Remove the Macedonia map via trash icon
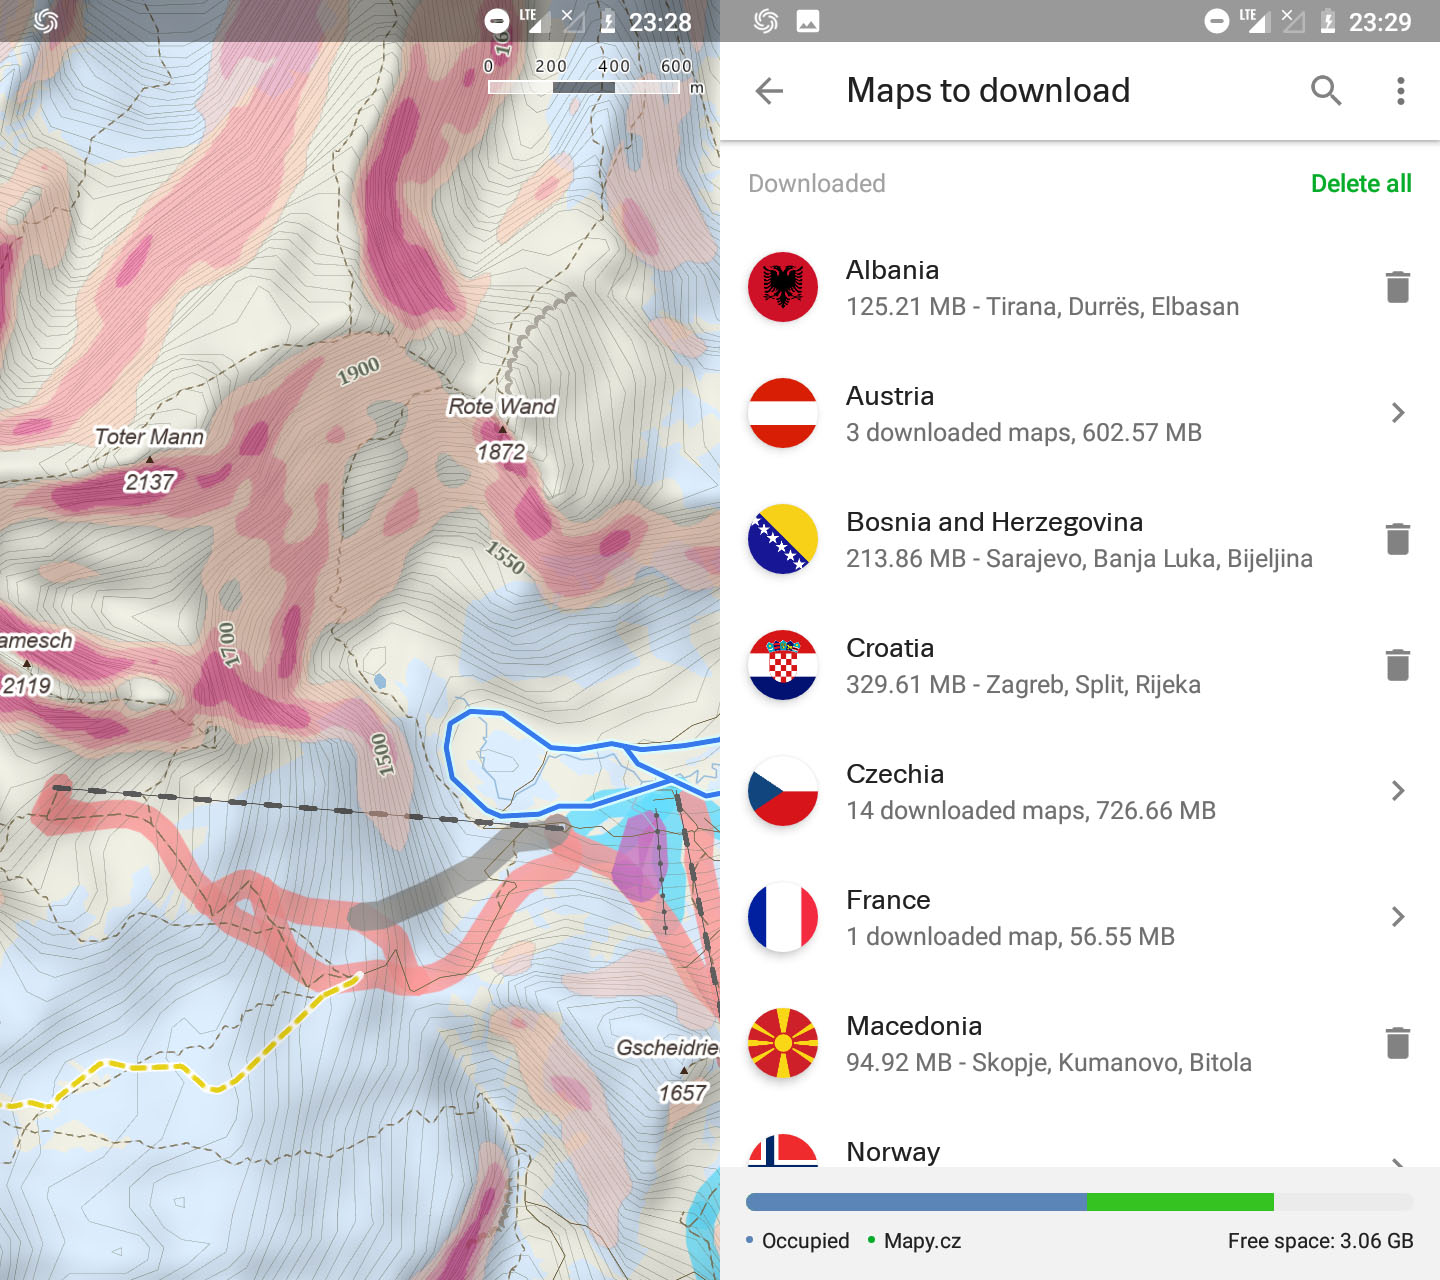This screenshot has width=1440, height=1280. click(x=1397, y=1043)
